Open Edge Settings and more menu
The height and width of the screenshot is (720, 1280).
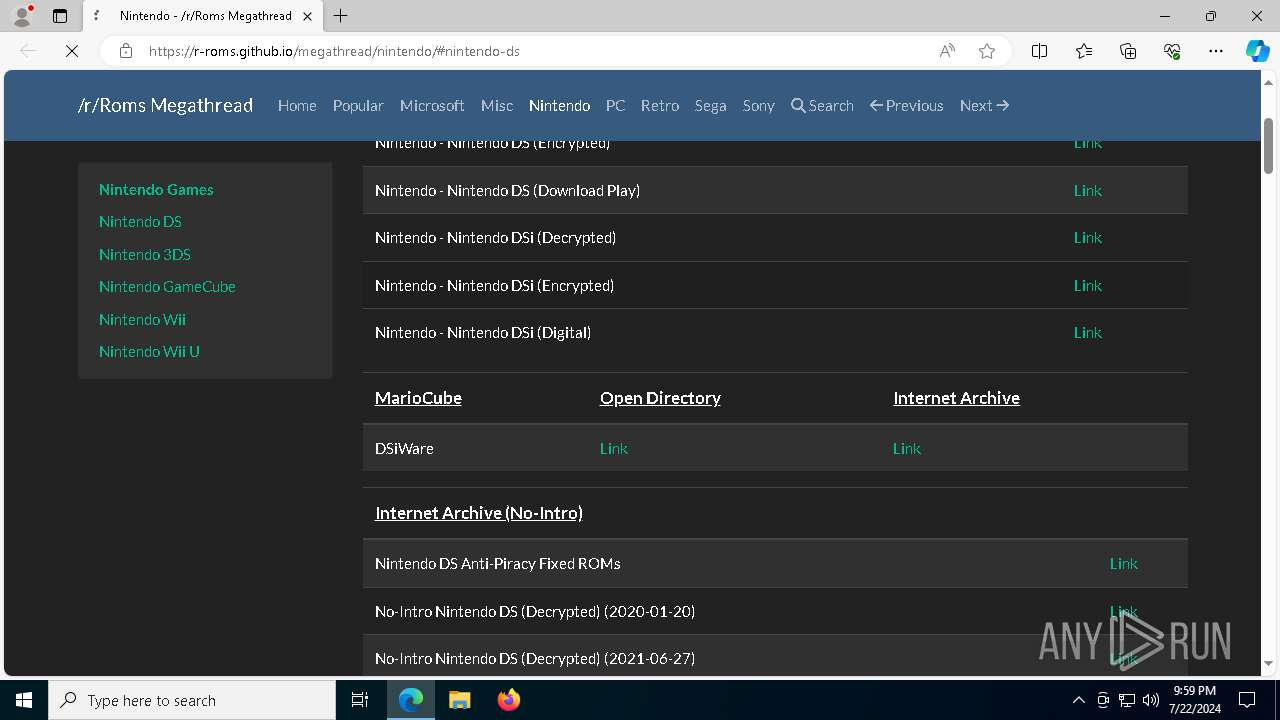pos(1216,51)
